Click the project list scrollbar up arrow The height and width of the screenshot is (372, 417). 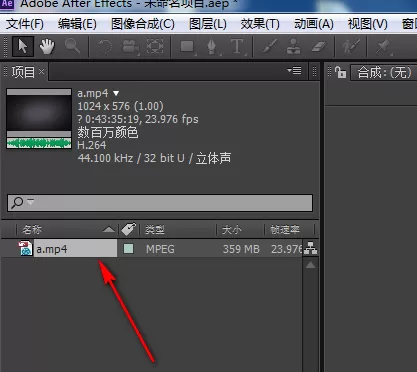click(x=310, y=265)
